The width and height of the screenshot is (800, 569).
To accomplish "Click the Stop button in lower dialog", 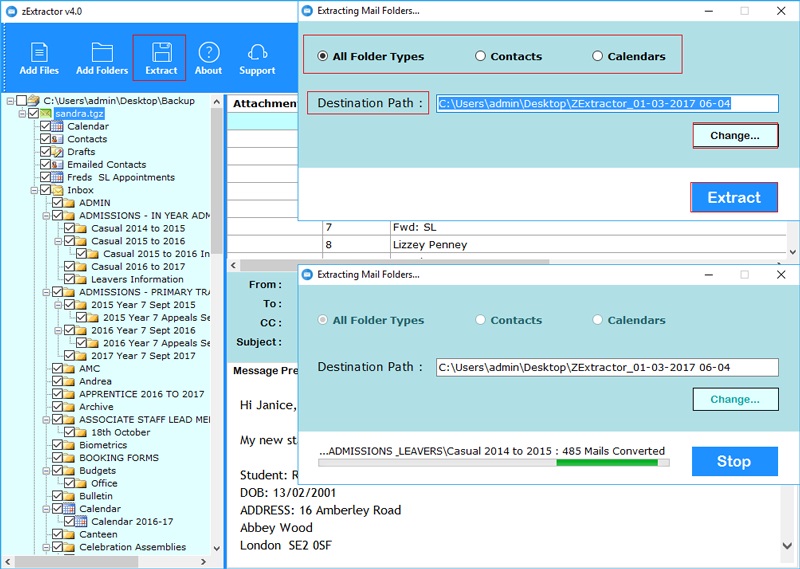I will pos(734,461).
